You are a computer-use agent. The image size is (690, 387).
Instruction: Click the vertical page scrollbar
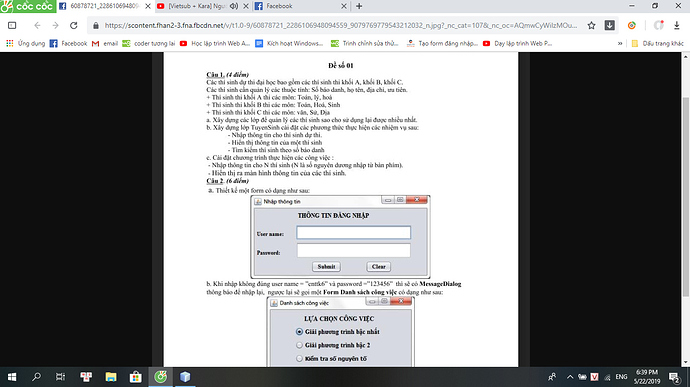coord(686,210)
